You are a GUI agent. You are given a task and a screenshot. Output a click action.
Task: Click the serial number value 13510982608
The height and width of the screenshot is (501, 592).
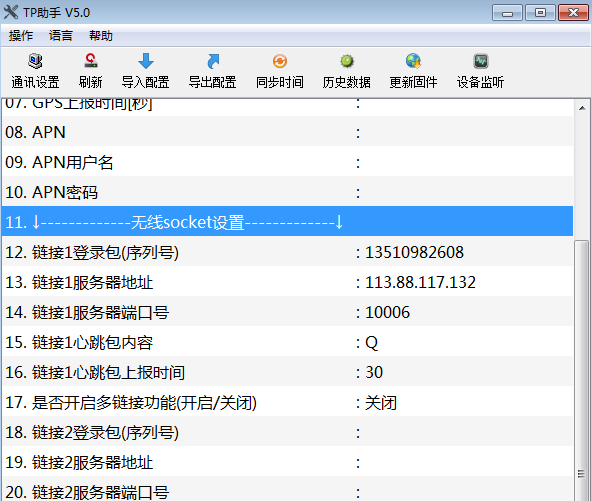pyautogui.click(x=414, y=253)
